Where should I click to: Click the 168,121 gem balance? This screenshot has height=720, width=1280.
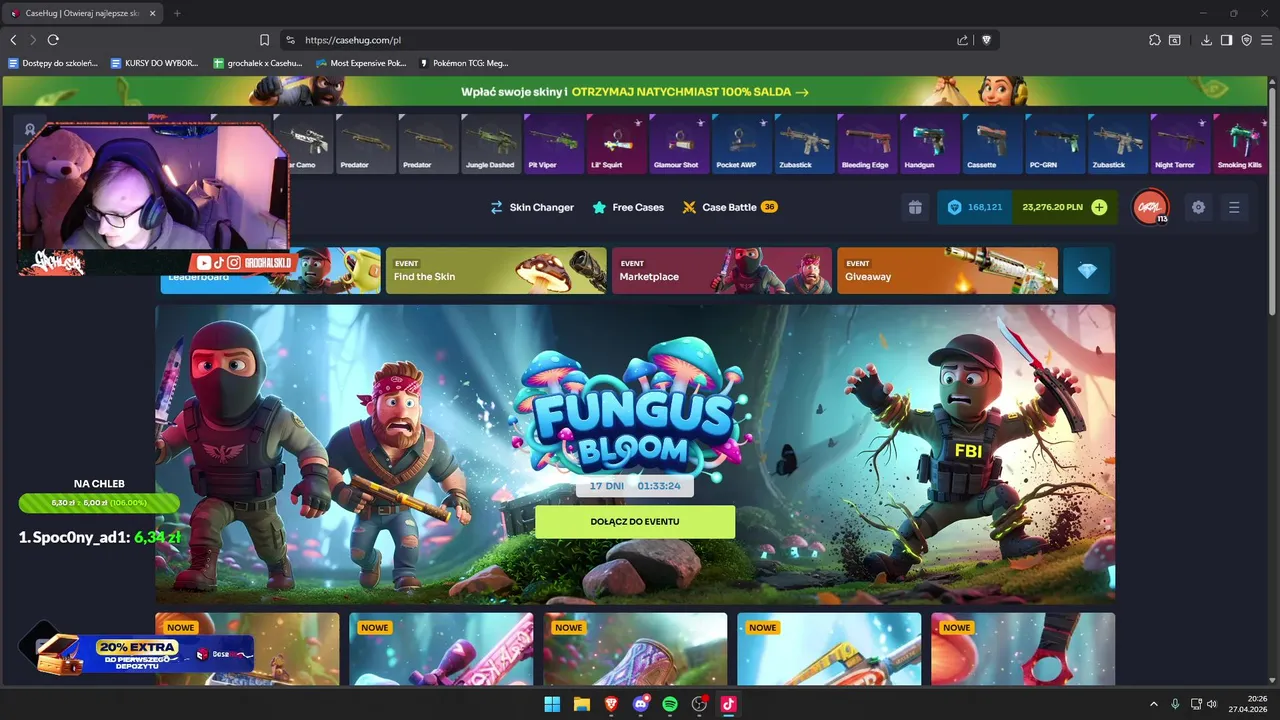pos(975,207)
